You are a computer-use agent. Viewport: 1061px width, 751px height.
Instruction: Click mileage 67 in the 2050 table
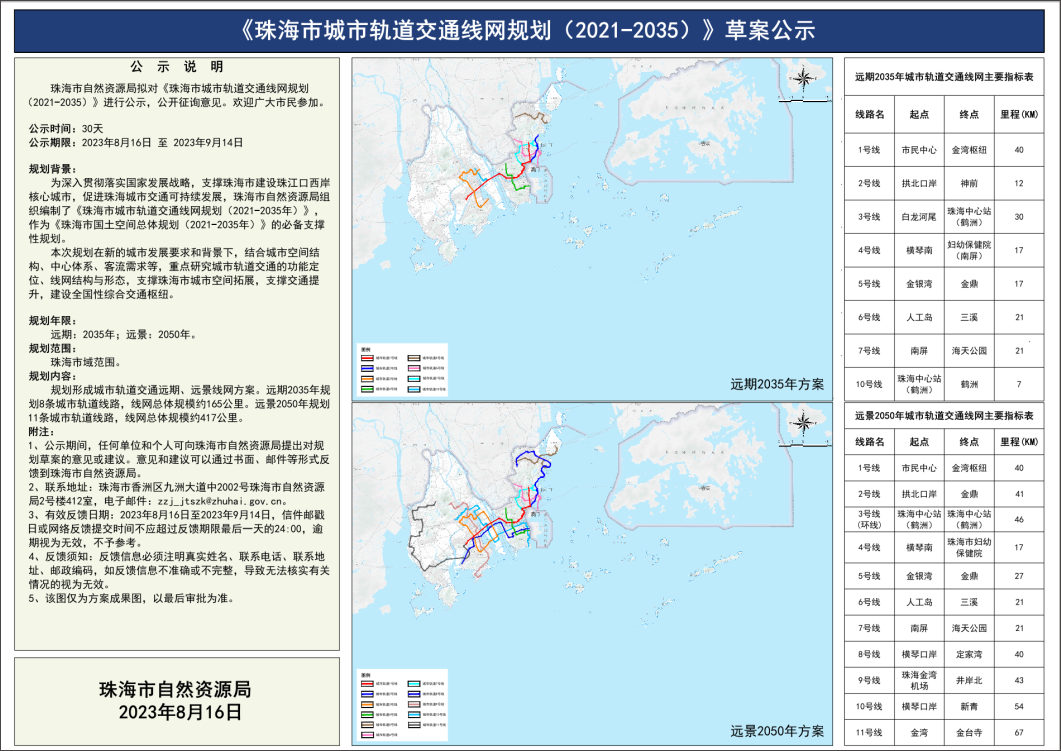pos(1019,733)
